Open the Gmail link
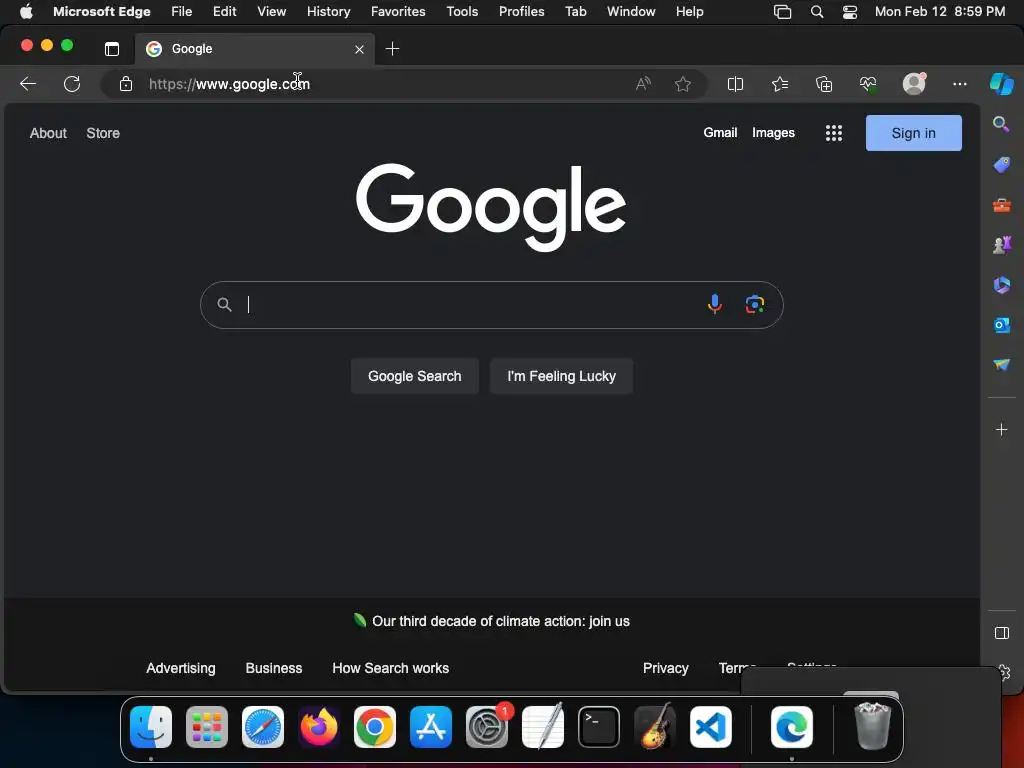 point(720,133)
